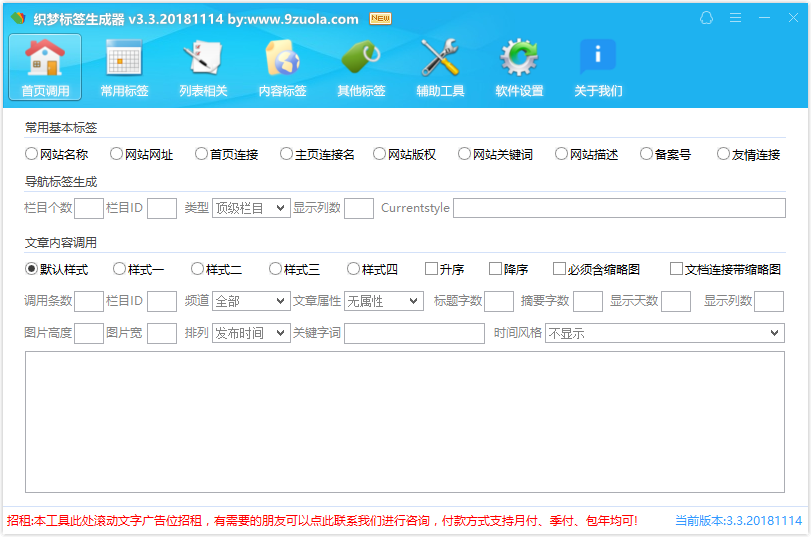Minimize the window
The width and height of the screenshot is (811, 537).
tap(764, 18)
